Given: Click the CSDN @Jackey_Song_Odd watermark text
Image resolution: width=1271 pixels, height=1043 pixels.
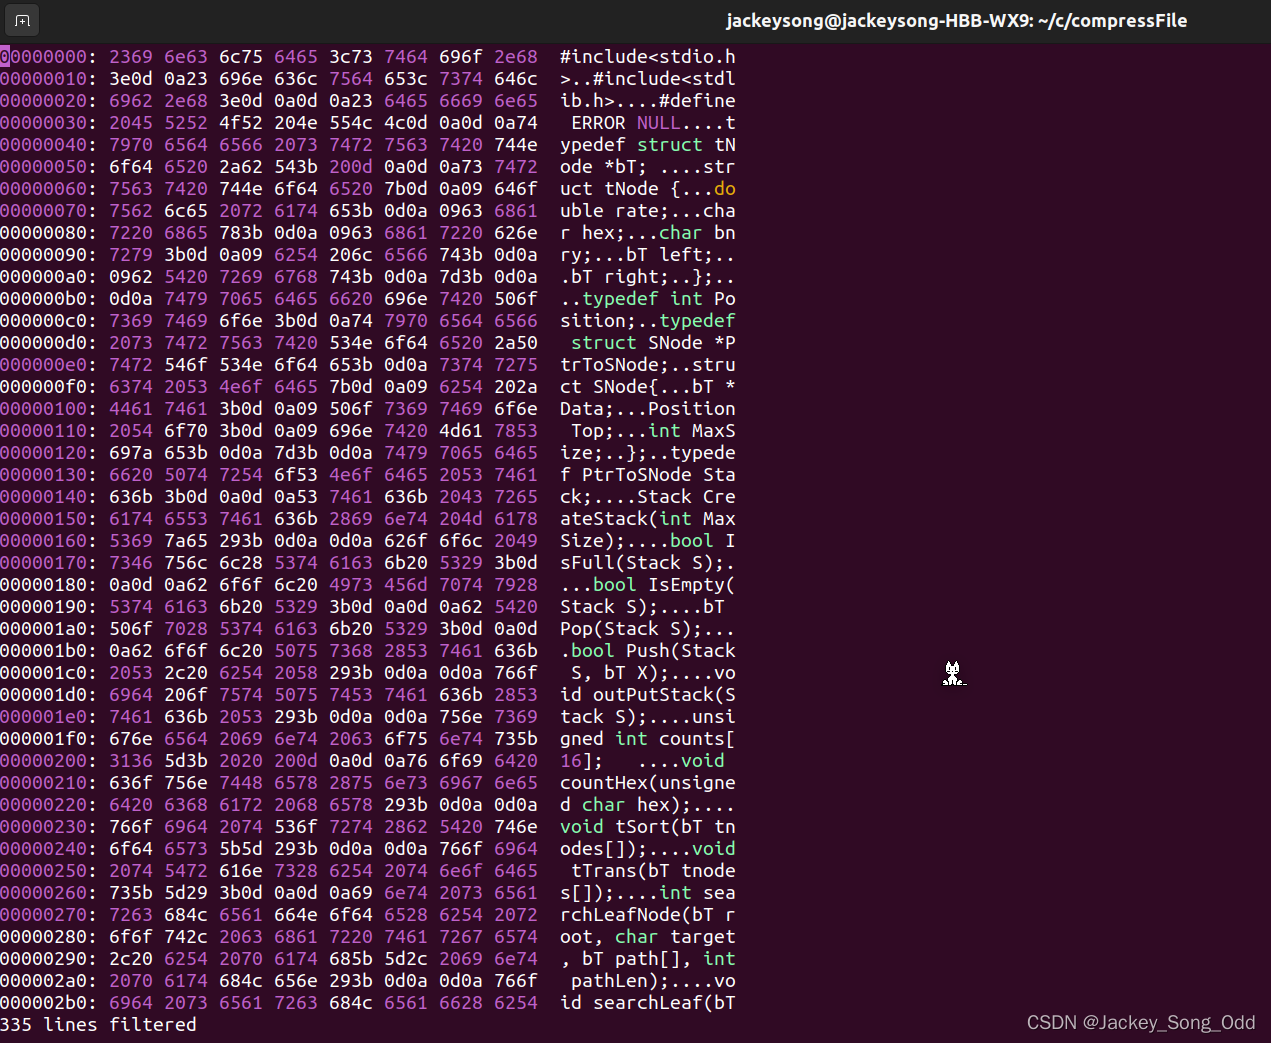Looking at the screenshot, I should [x=1141, y=1022].
